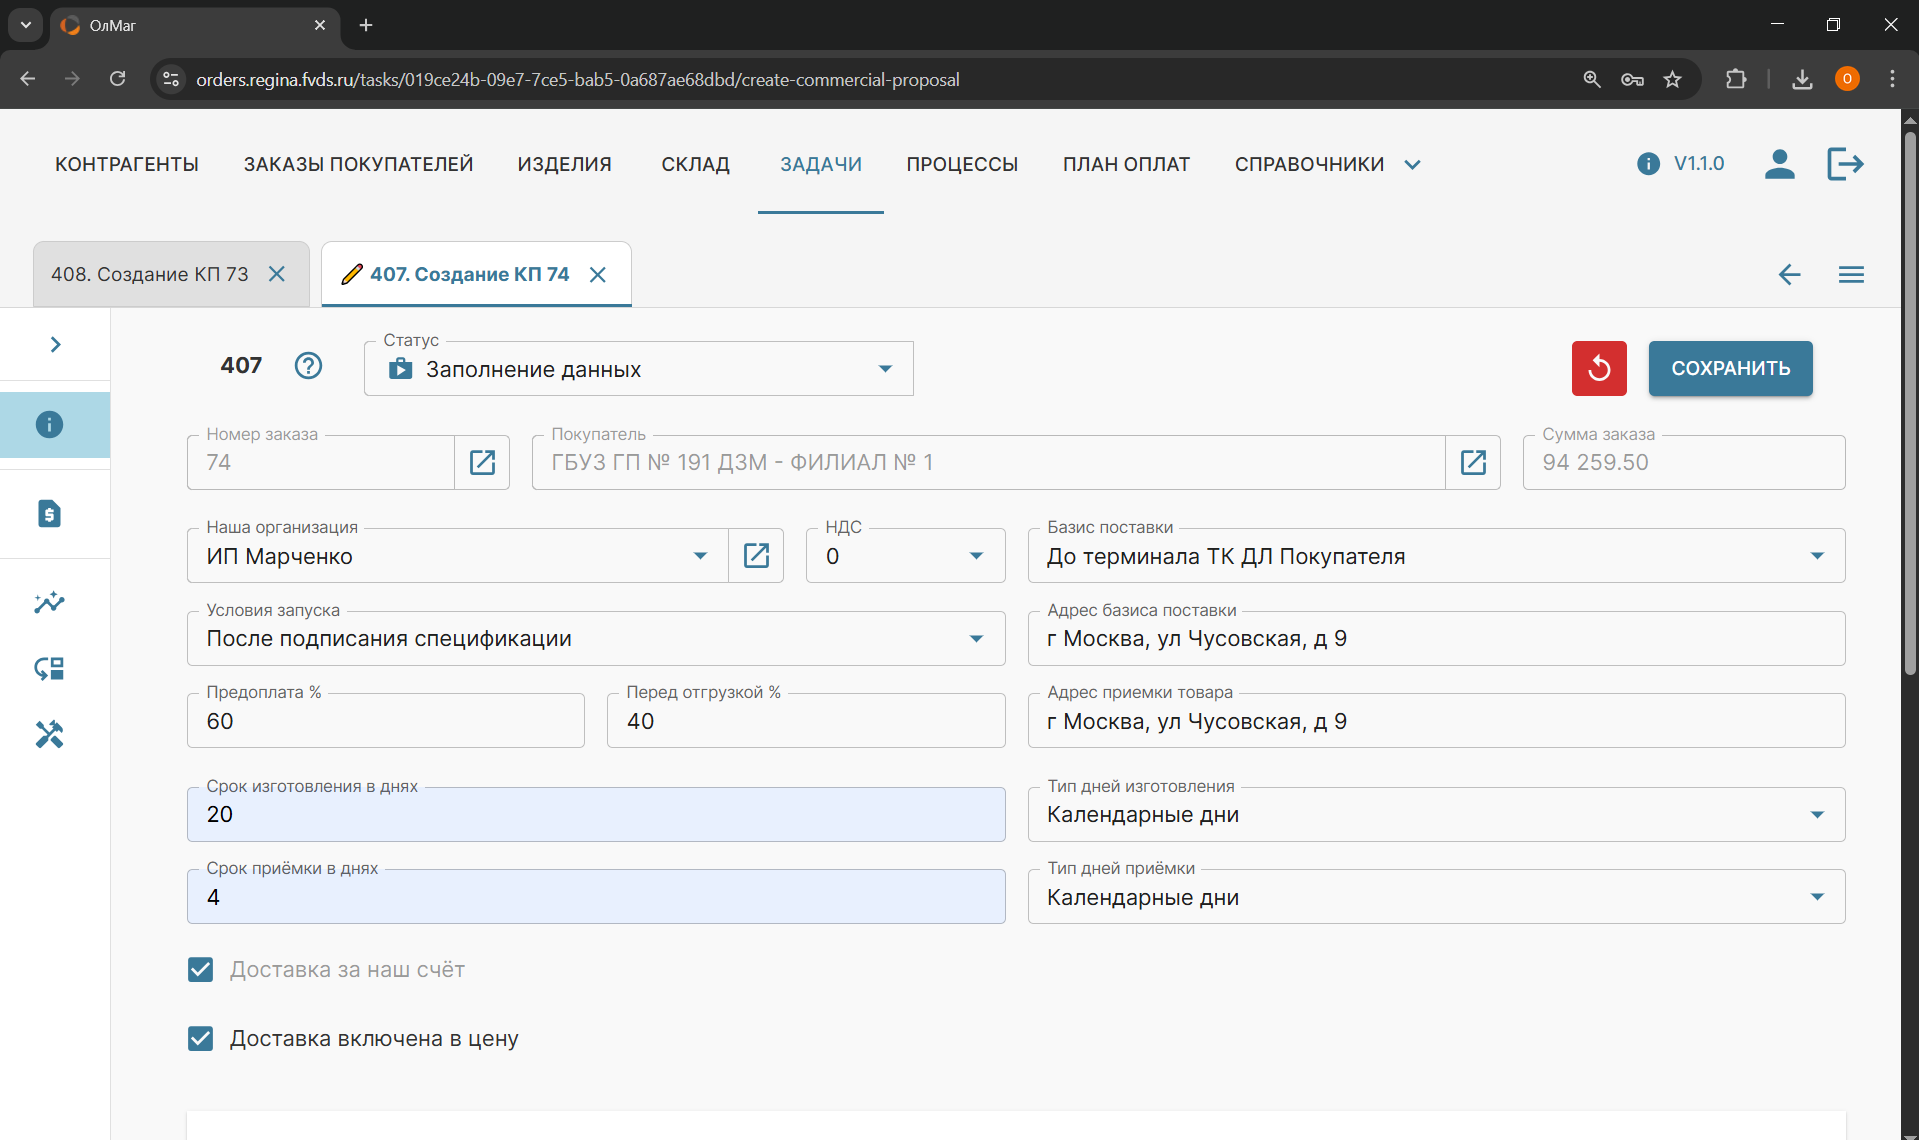This screenshot has height=1140, width=1919.
Task: Select the document with dollar sidebar icon
Action: point(49,514)
